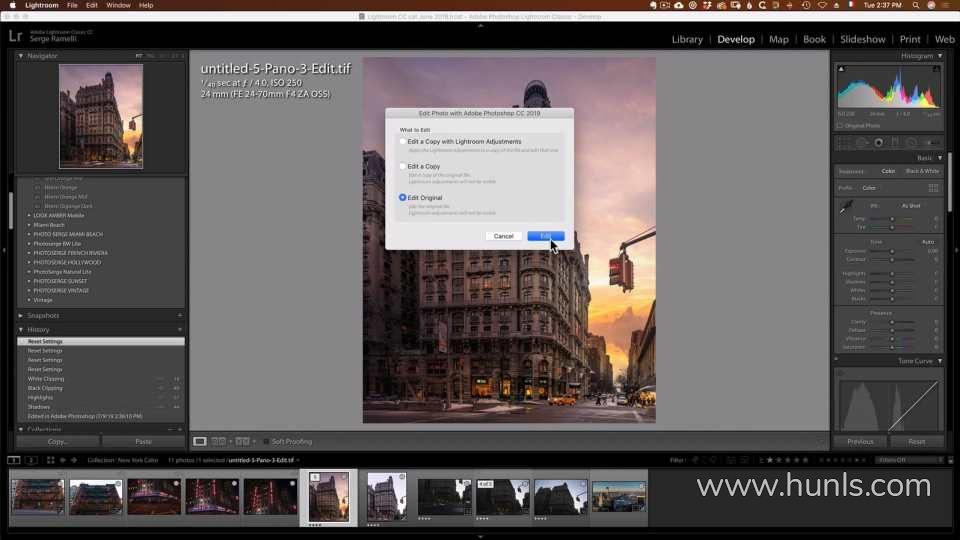The height and width of the screenshot is (540, 960).
Task: Select the first filmstrip thumbnail
Action: (38, 496)
